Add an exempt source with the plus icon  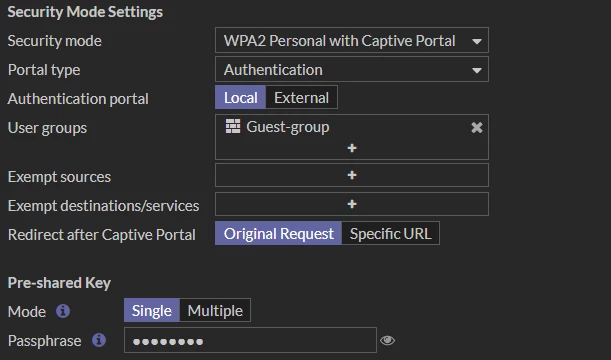tap(351, 175)
